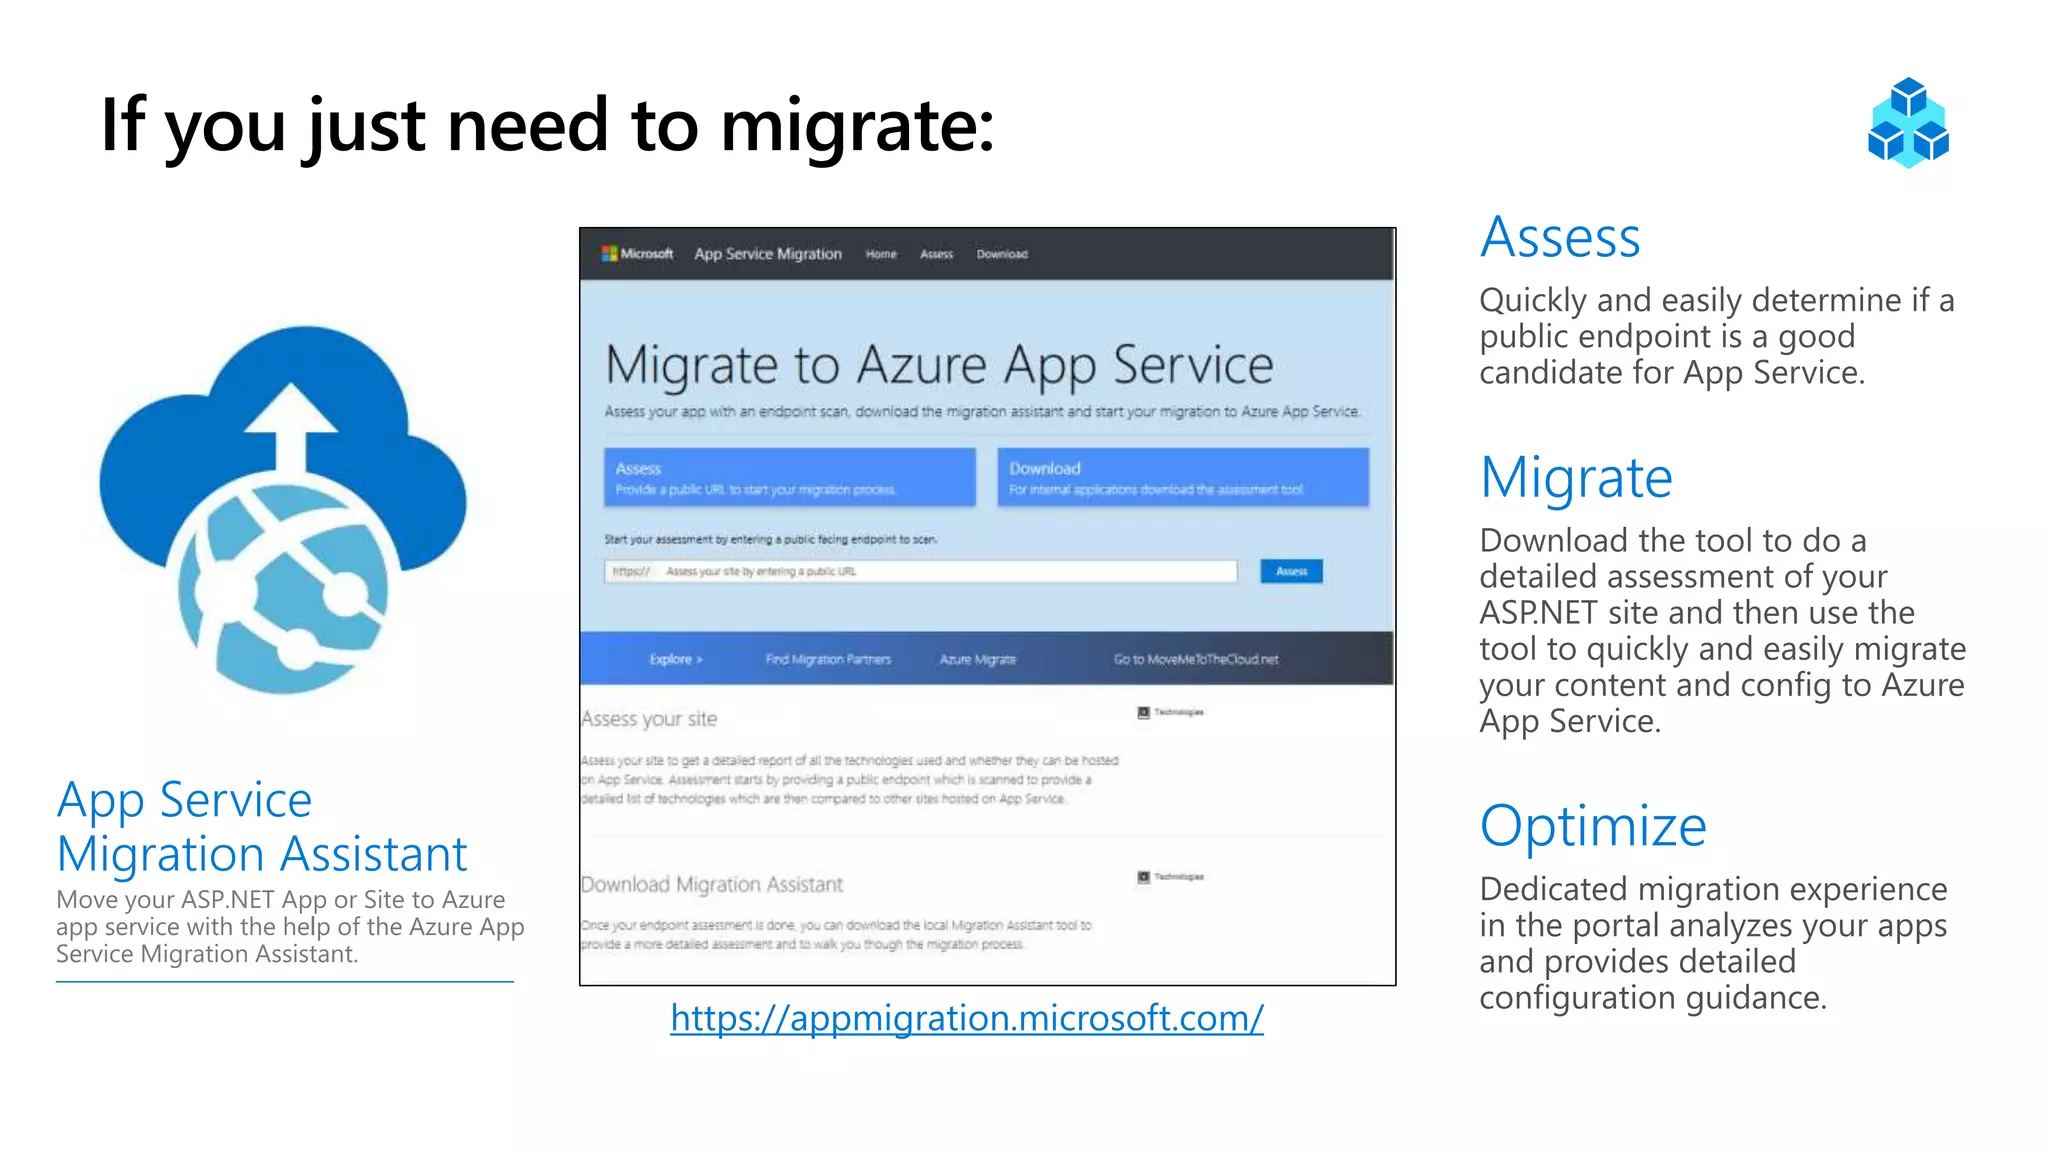Click the Download Migration Assistant heading
The height and width of the screenshot is (1152, 2048).
point(712,884)
